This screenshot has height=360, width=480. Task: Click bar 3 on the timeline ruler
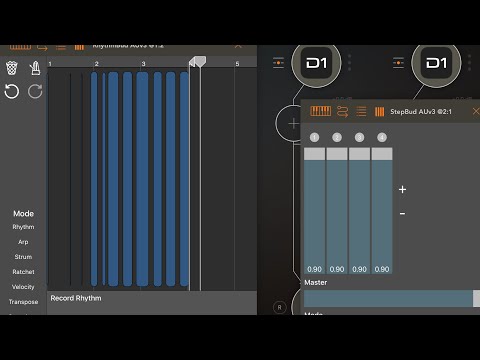tap(143, 64)
